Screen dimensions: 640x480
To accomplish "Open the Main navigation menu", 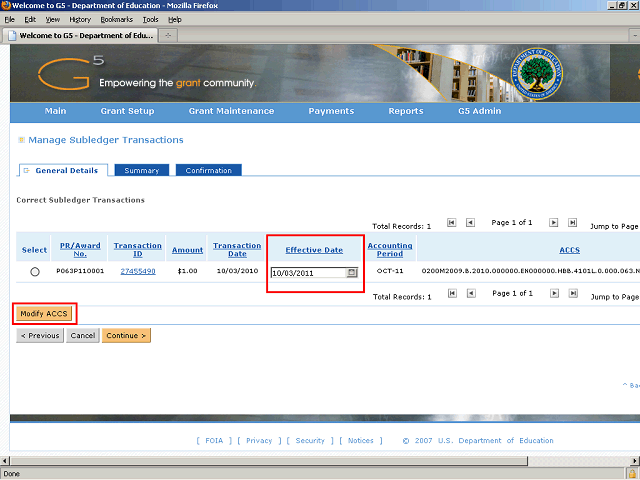I will (x=56, y=111).
